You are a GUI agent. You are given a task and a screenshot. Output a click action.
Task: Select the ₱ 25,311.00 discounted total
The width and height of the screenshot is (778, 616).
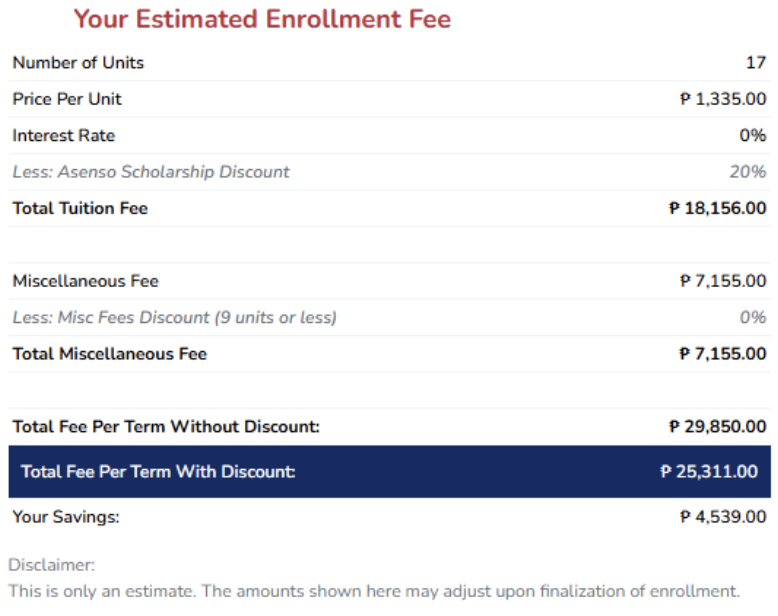[709, 472]
